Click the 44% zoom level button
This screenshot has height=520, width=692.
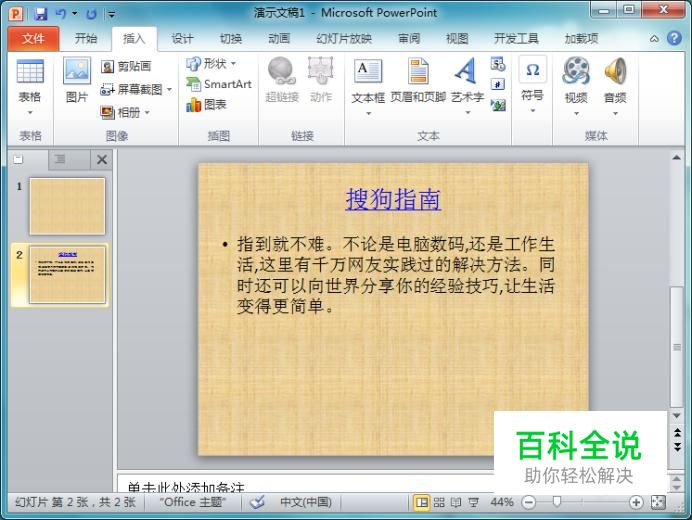coord(501,502)
